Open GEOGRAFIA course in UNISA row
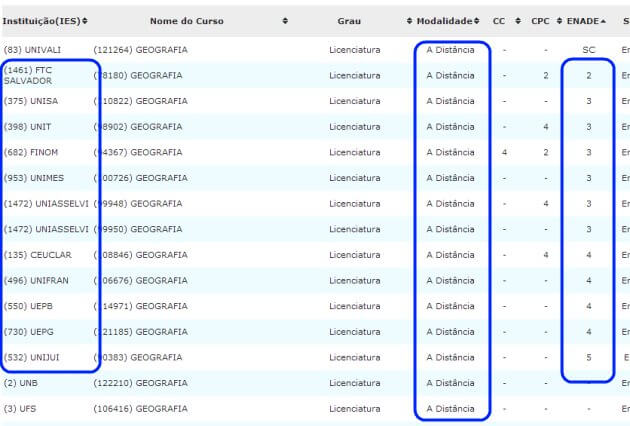 point(141,101)
